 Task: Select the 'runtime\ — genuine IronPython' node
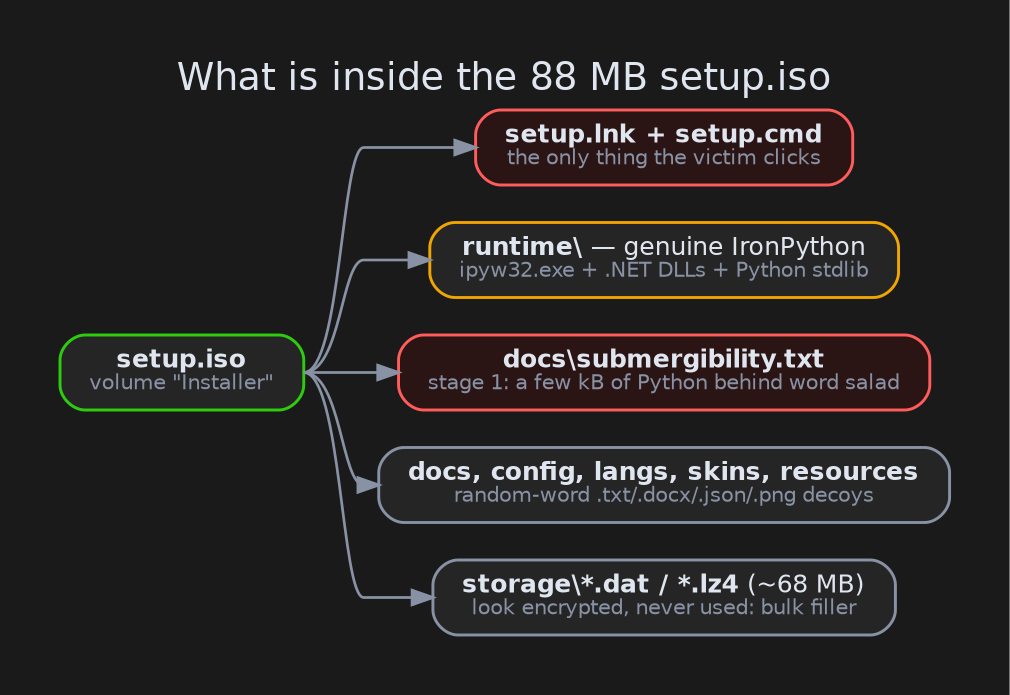point(663,260)
